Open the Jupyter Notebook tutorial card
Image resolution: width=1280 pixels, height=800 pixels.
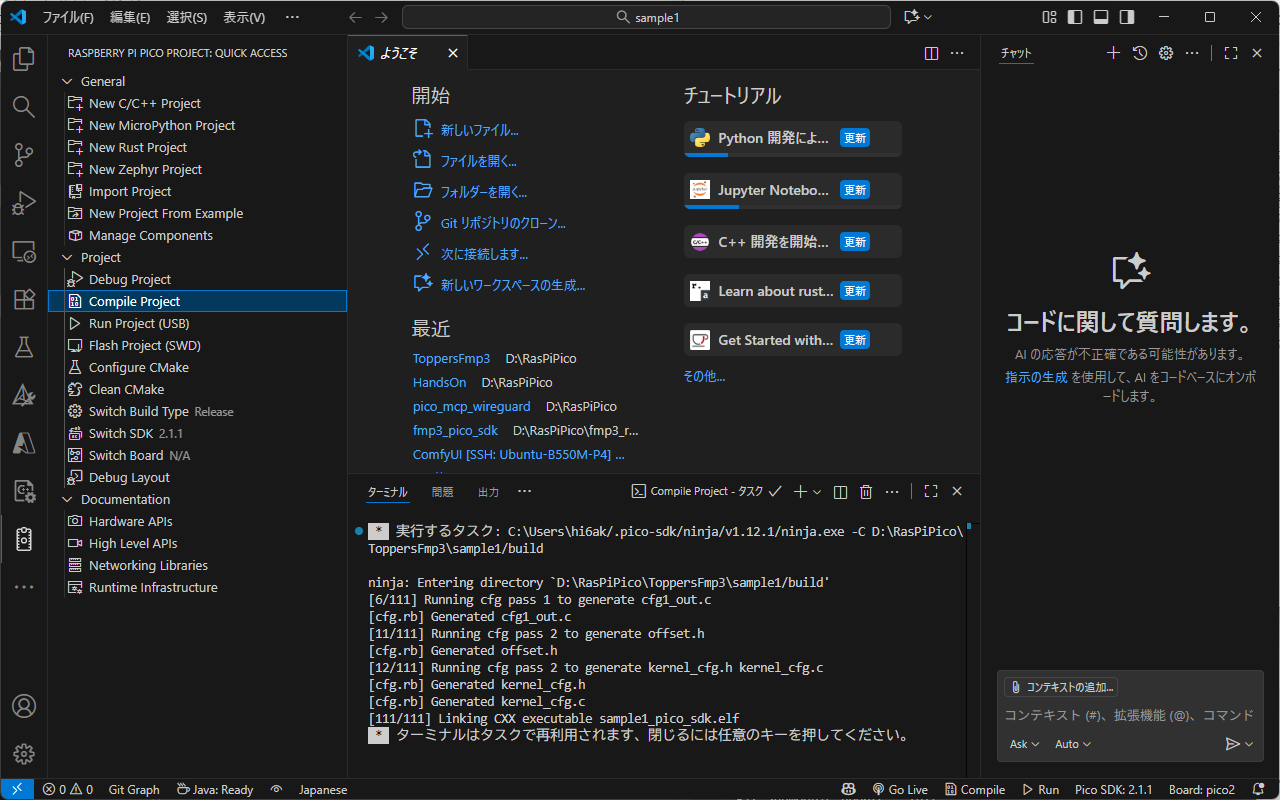tap(792, 191)
